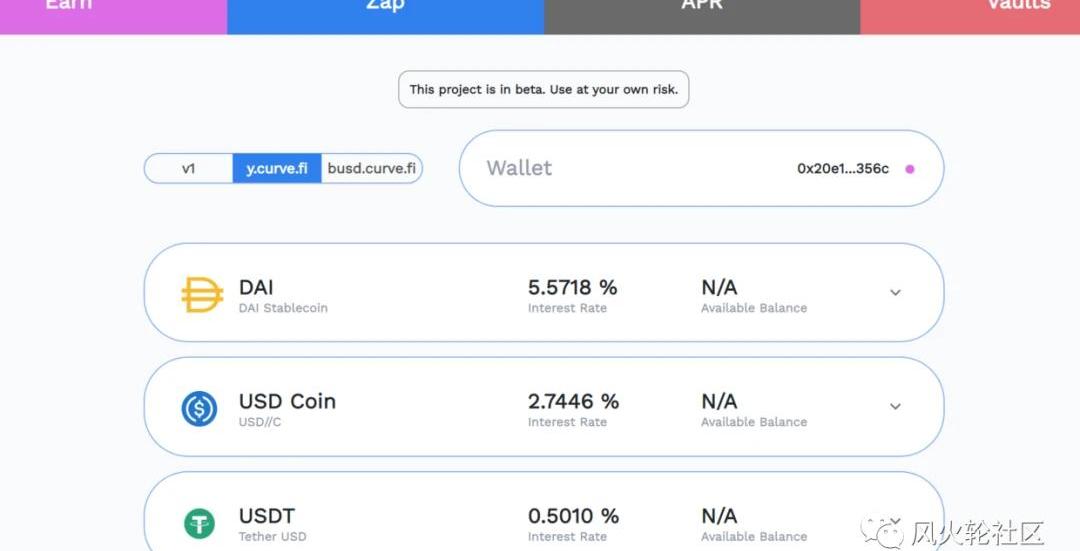
Task: Click the DAI available balance value
Action: [719, 288]
